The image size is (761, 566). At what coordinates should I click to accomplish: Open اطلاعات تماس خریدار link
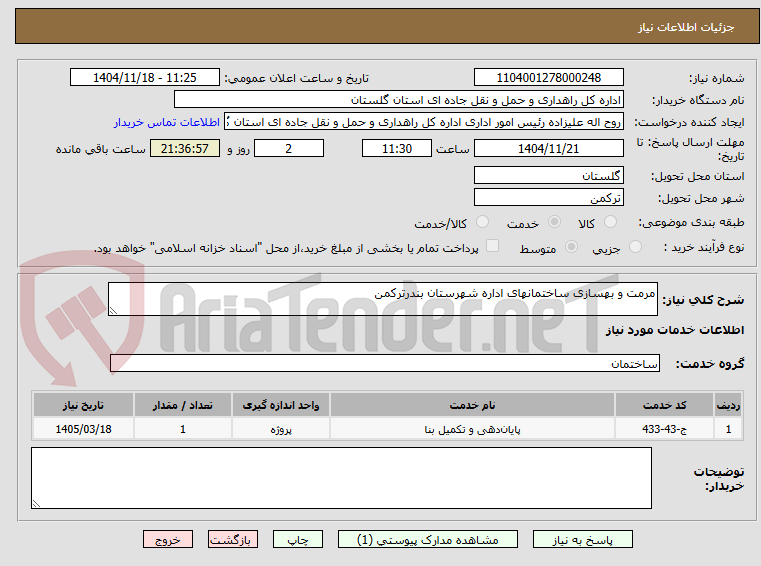pyautogui.click(x=166, y=122)
